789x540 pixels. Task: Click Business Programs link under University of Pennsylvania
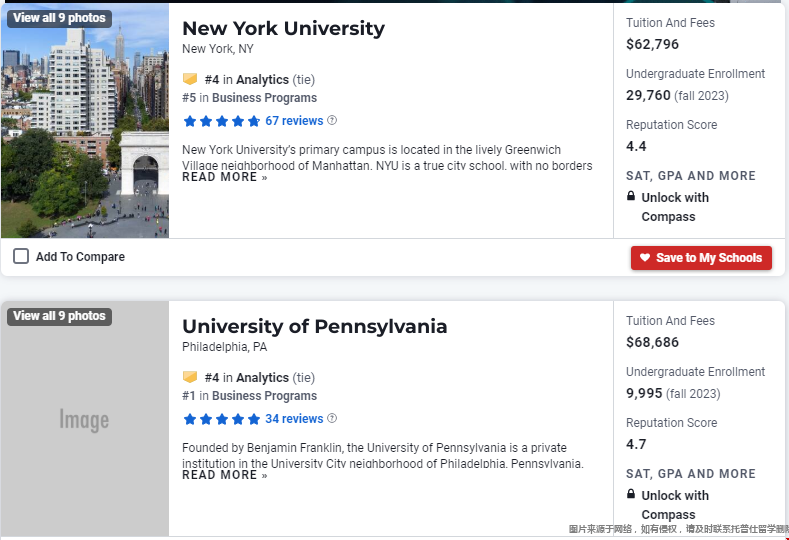(264, 396)
